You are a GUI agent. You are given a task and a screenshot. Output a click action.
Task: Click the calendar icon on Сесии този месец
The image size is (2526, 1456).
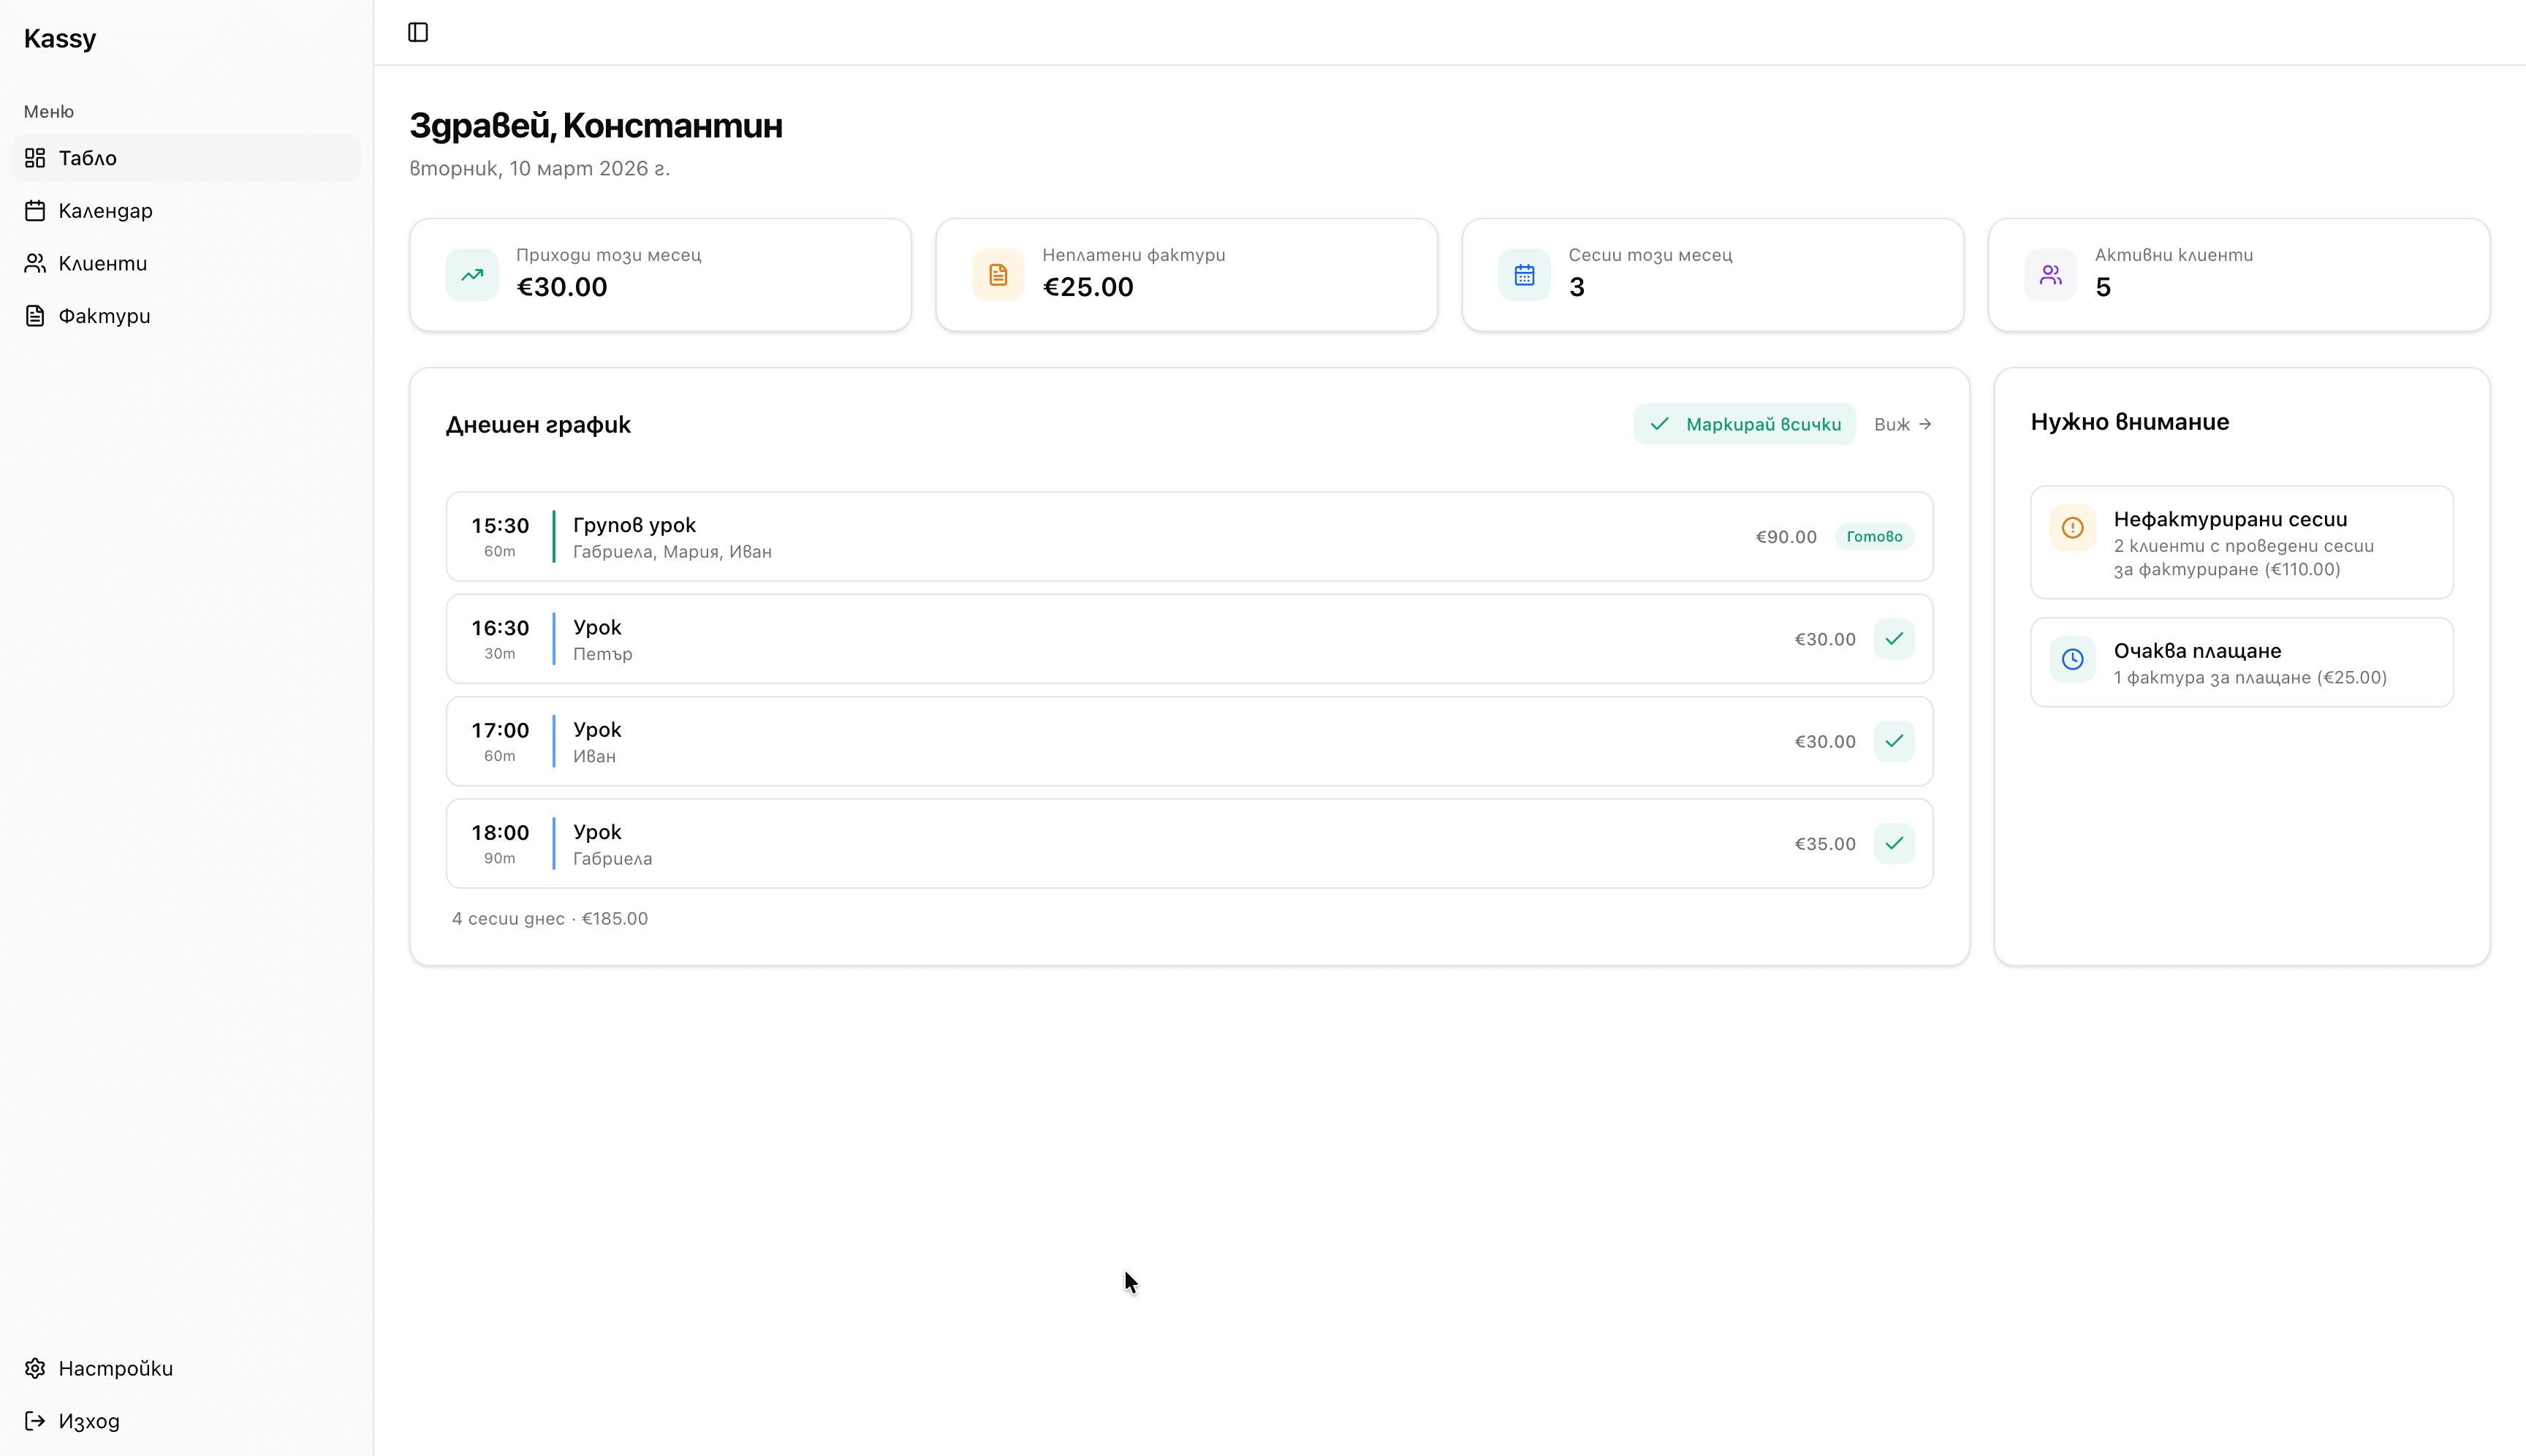(1523, 274)
